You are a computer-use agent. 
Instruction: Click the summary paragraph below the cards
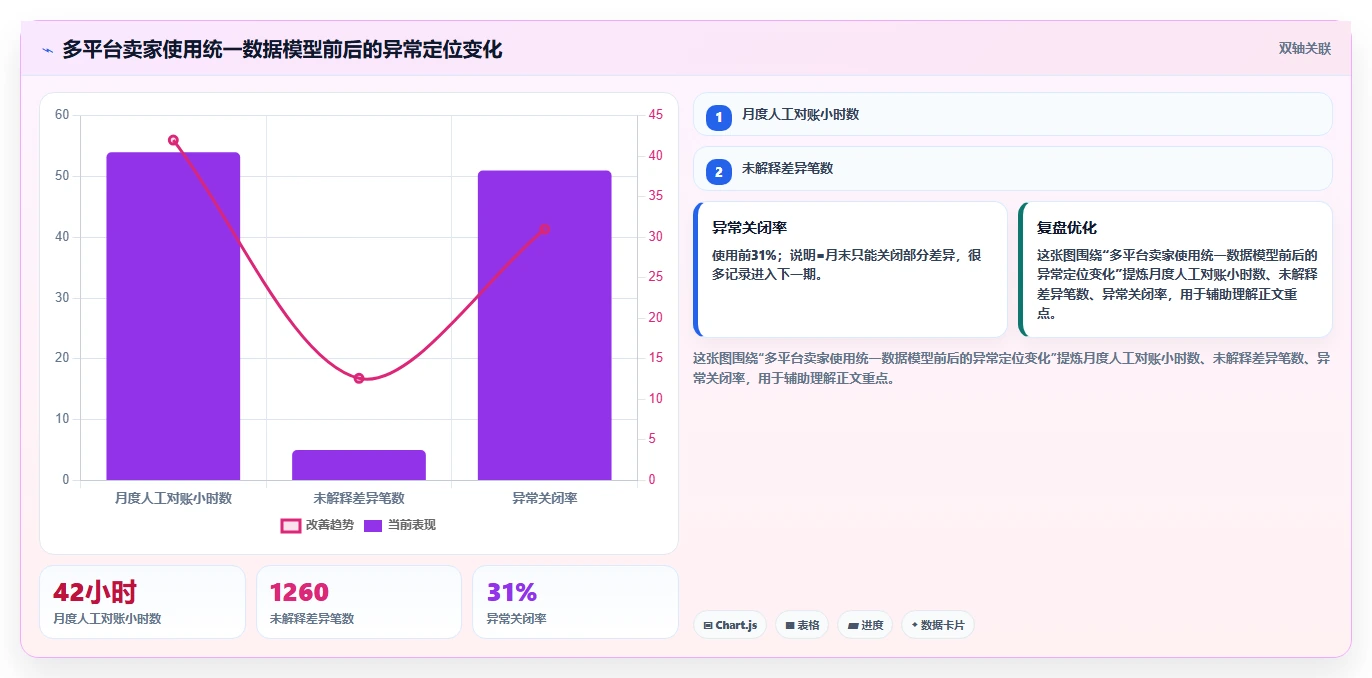point(1012,368)
